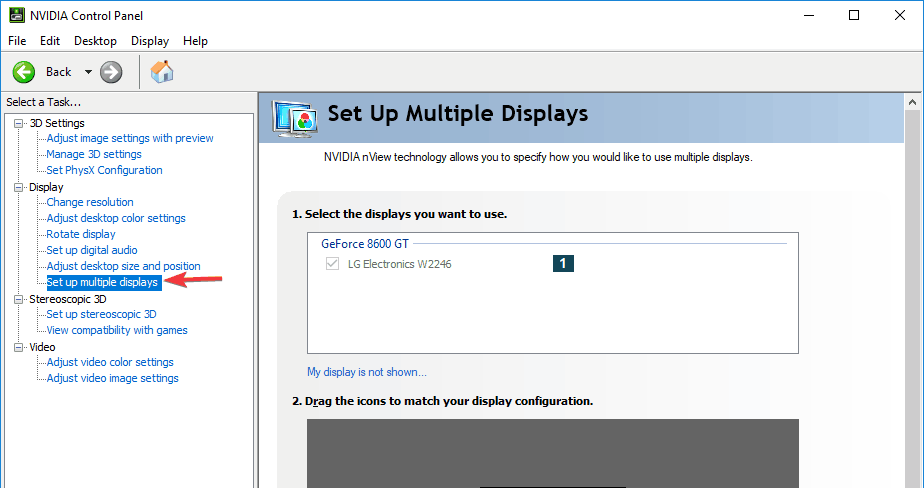Viewport: 924px width, 488px height.
Task: Click the NVIDIA Control Panel title icon
Action: (16, 15)
